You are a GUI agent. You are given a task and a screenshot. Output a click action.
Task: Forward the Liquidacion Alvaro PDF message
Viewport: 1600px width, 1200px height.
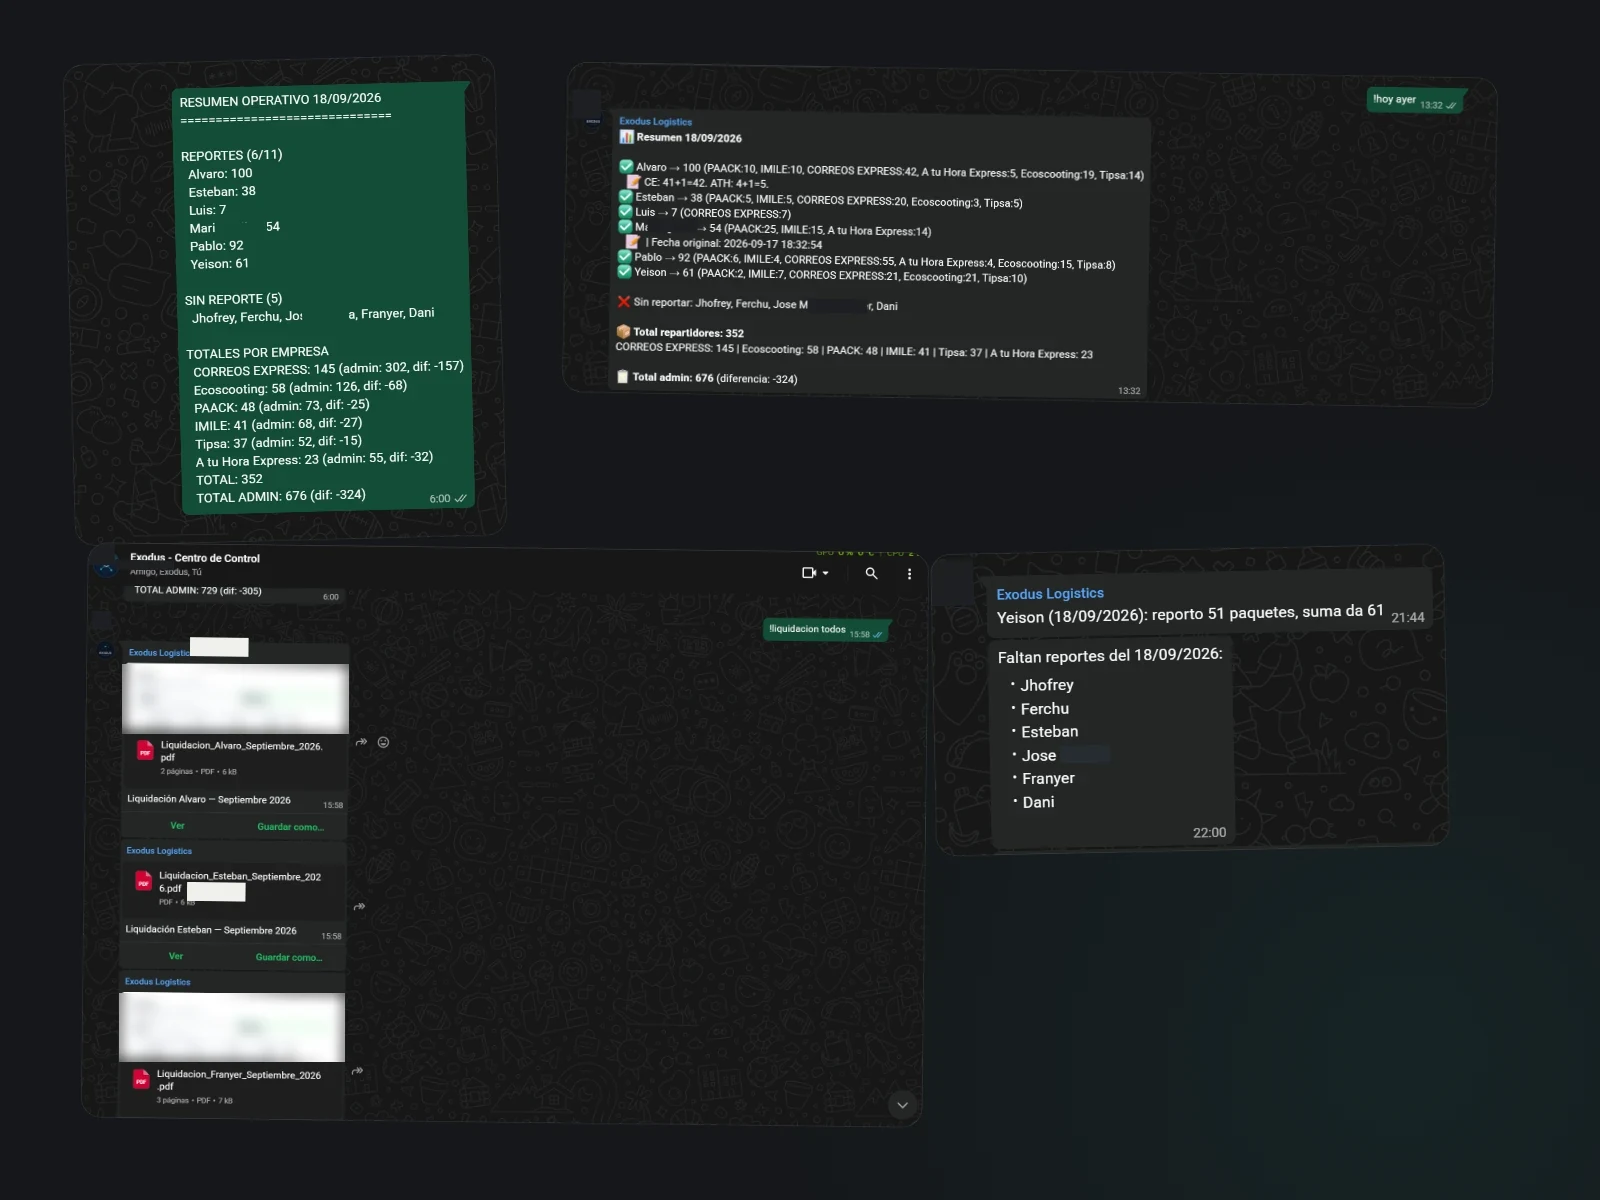coord(361,742)
